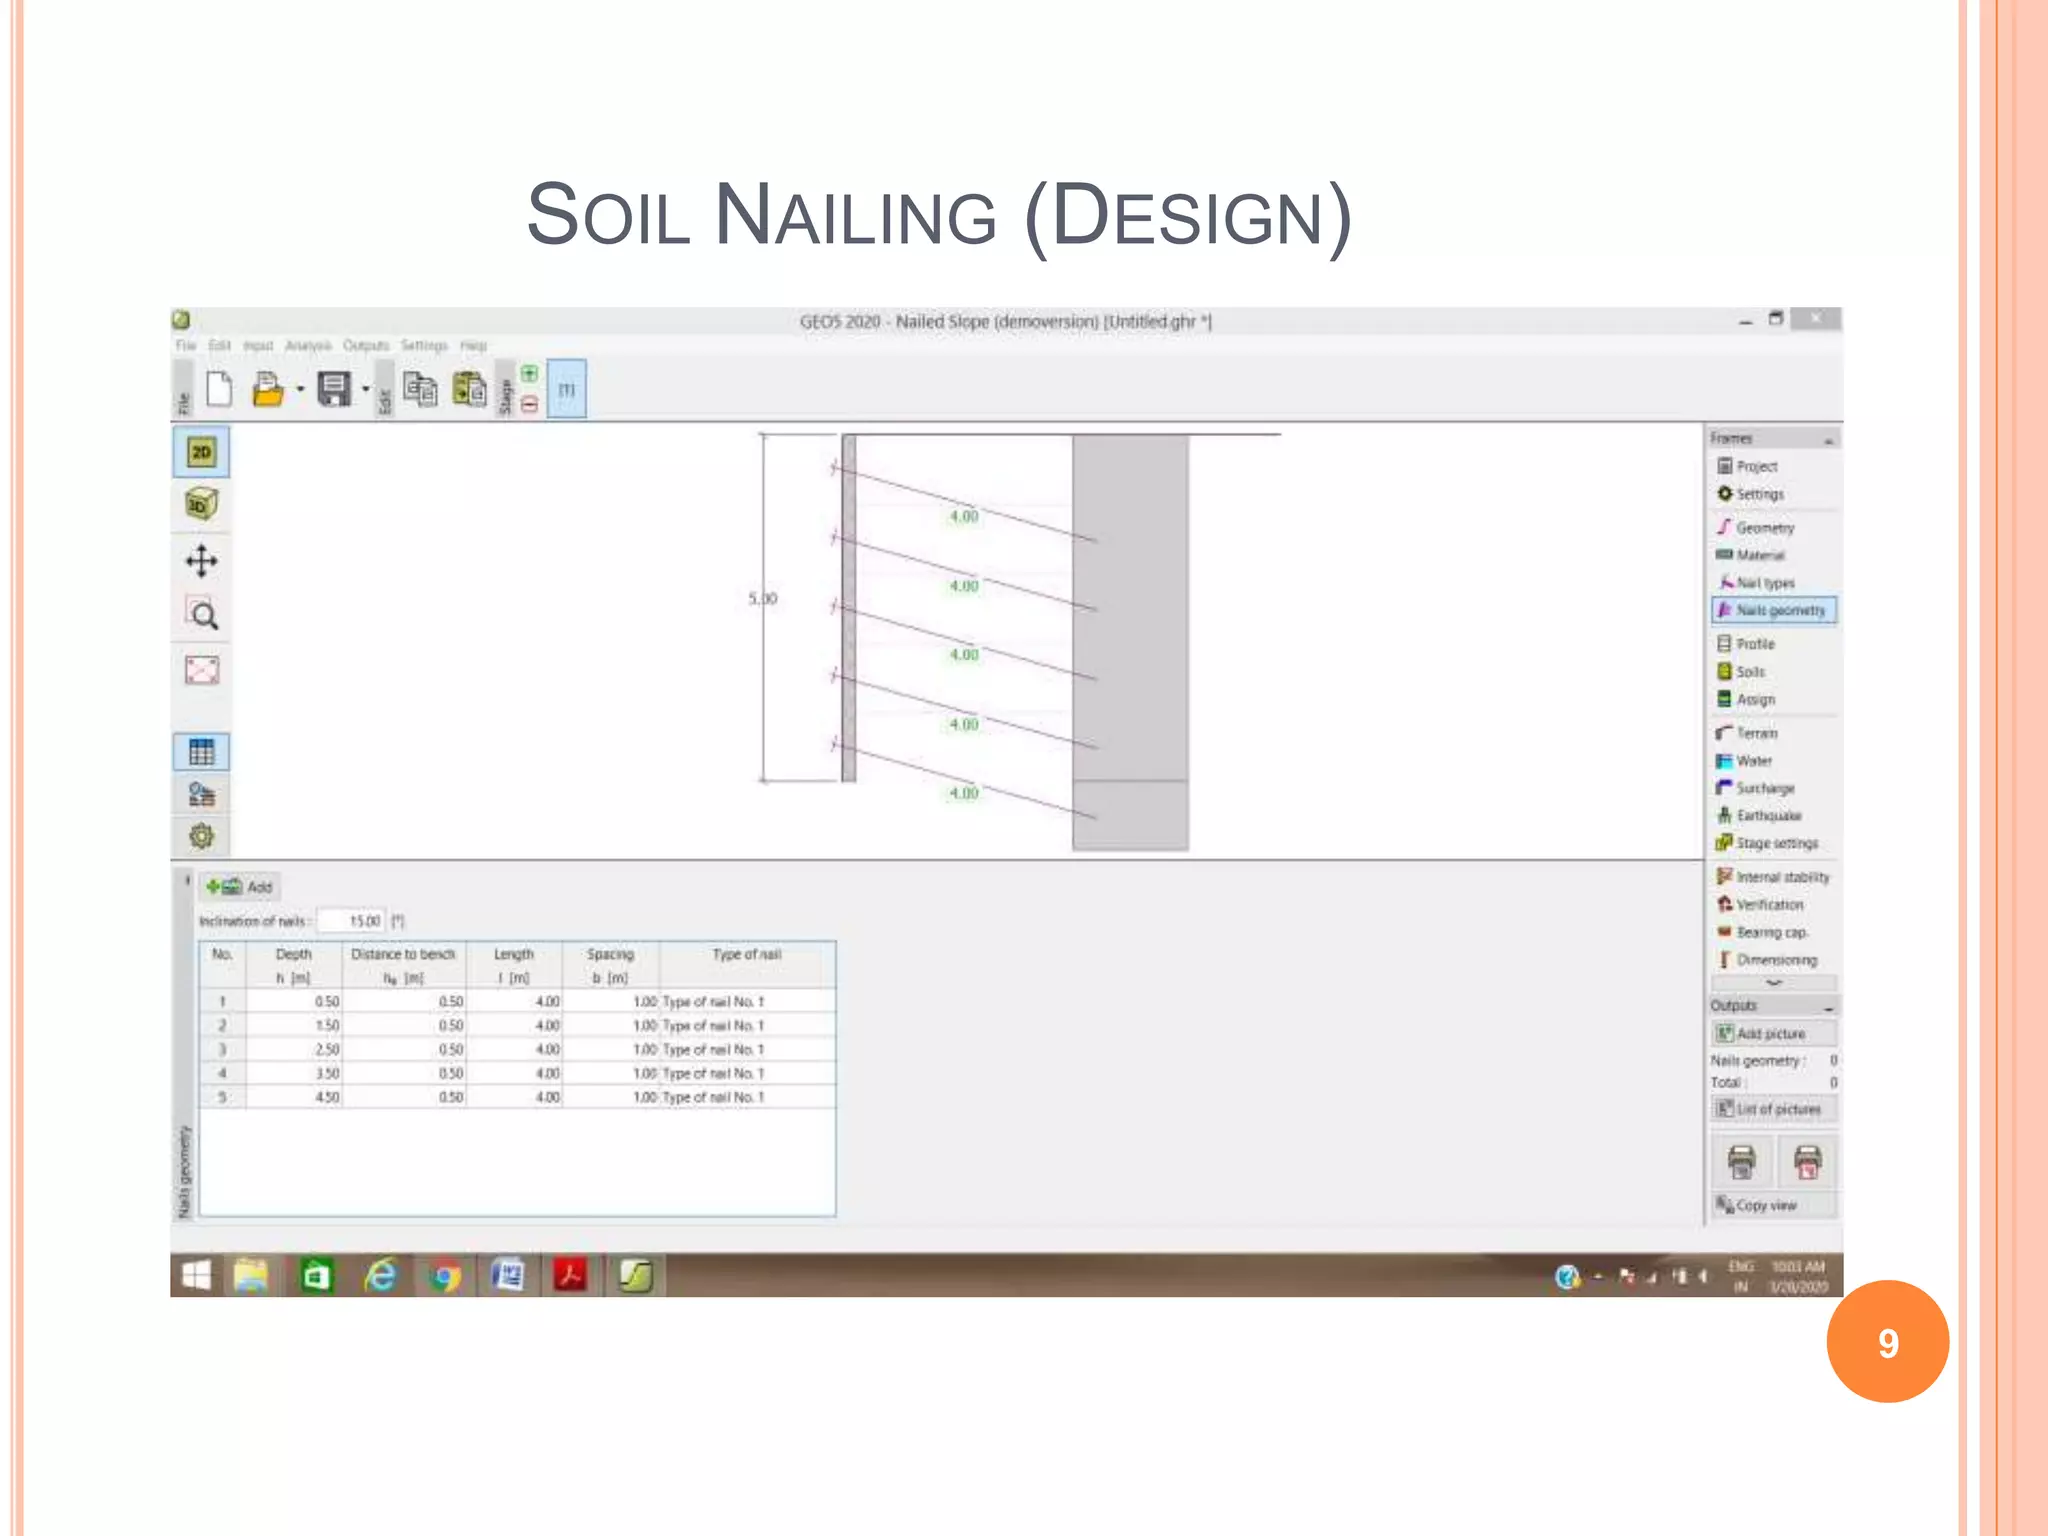Image resolution: width=2048 pixels, height=1536 pixels.
Task: Open the Settings frame
Action: pyautogui.click(x=1774, y=494)
